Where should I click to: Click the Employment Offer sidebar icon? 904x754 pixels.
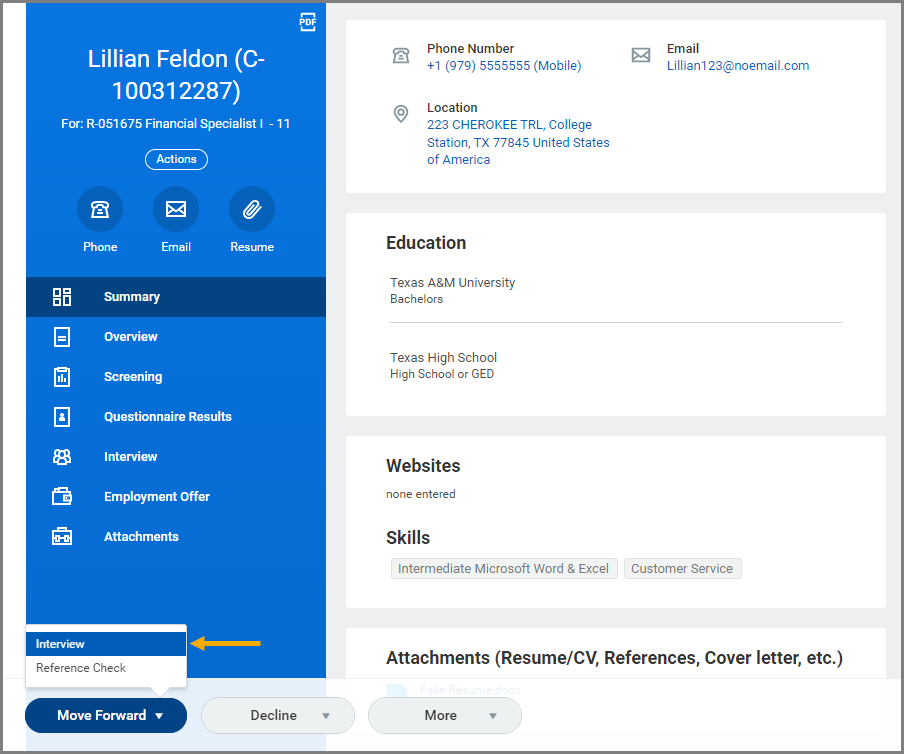click(x=62, y=497)
